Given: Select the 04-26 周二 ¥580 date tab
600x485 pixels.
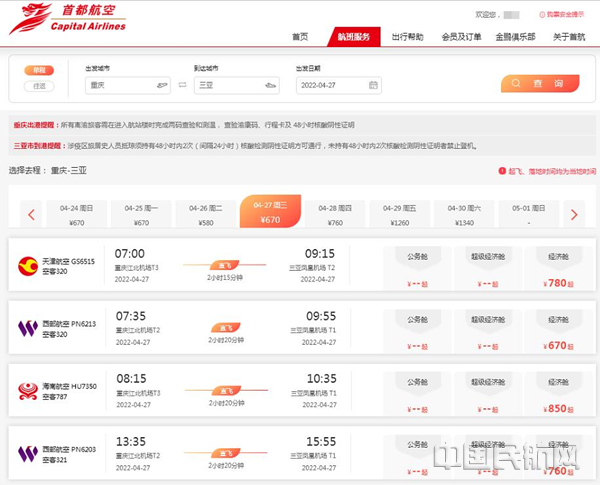Looking at the screenshot, I should [206, 215].
